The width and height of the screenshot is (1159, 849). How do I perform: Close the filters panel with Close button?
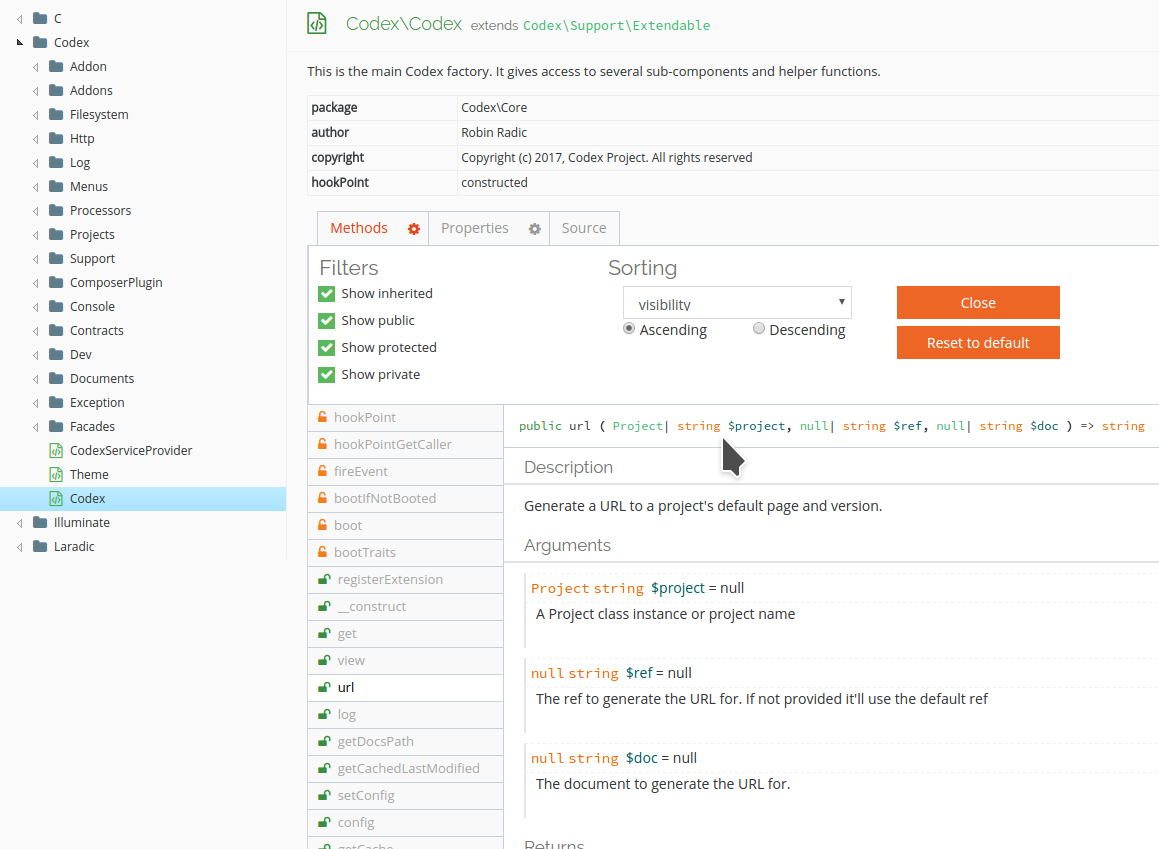click(x=978, y=303)
